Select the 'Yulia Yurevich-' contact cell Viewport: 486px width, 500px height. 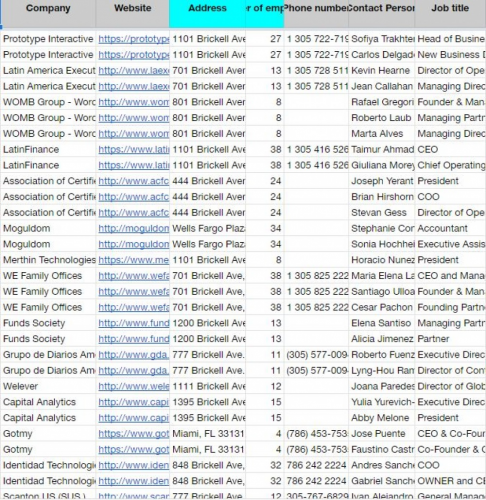pyautogui.click(x=382, y=402)
